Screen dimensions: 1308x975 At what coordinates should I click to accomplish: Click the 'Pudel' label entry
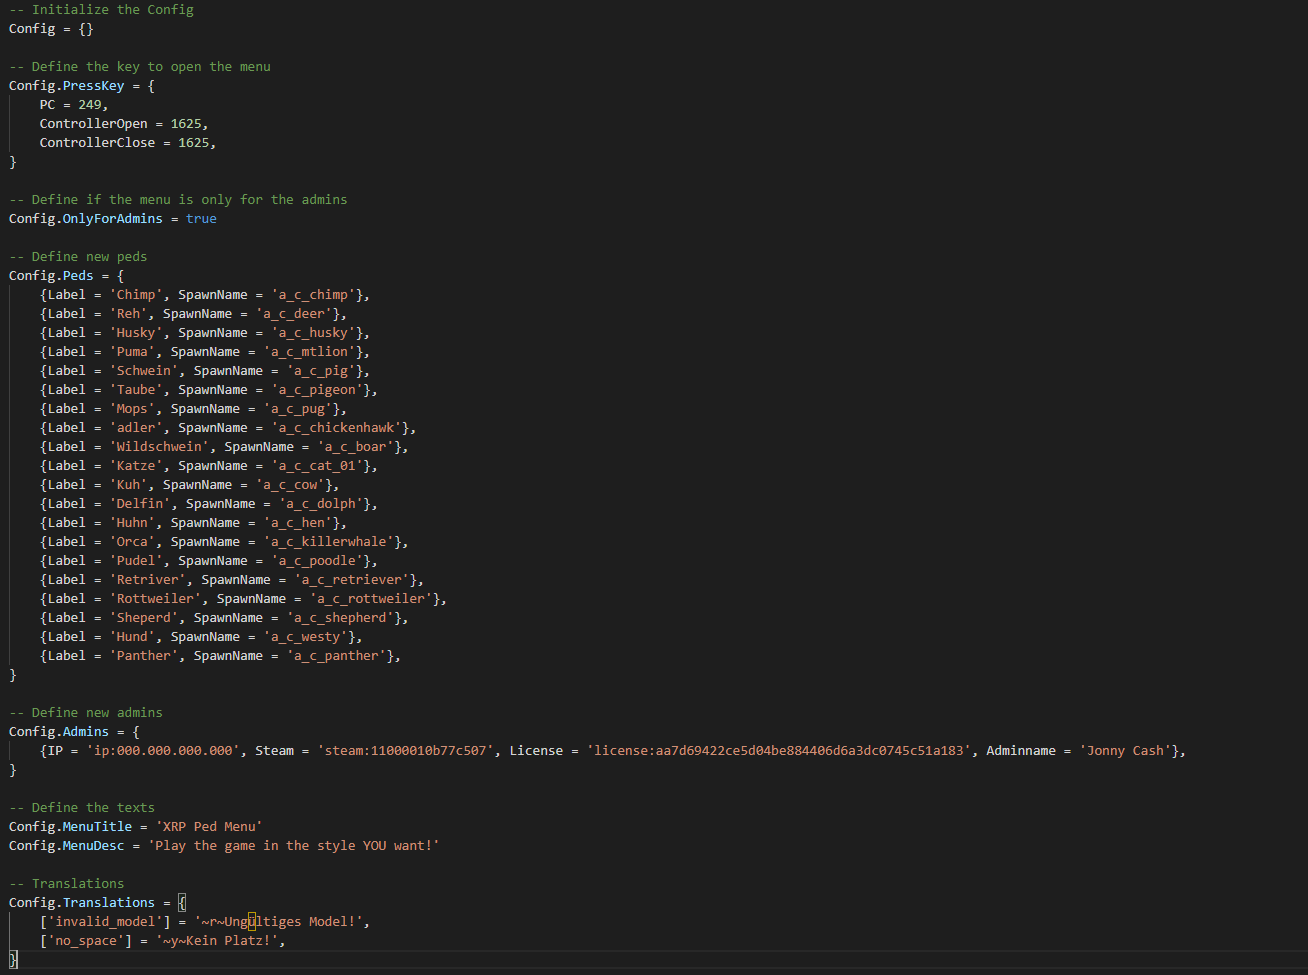point(136,560)
